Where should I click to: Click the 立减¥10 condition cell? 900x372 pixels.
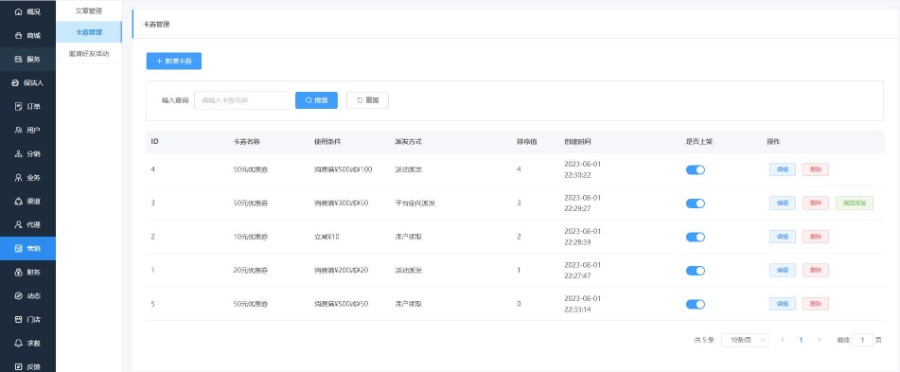click(x=327, y=237)
